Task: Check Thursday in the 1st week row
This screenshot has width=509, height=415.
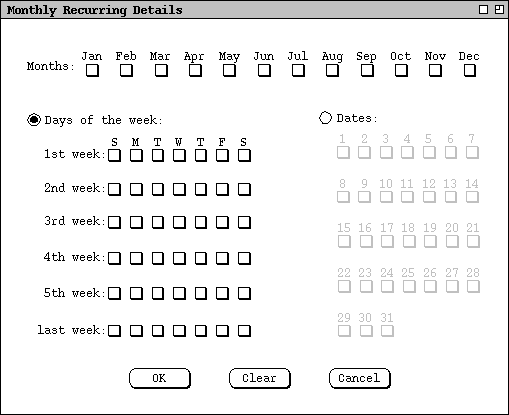Action: pyautogui.click(x=201, y=156)
